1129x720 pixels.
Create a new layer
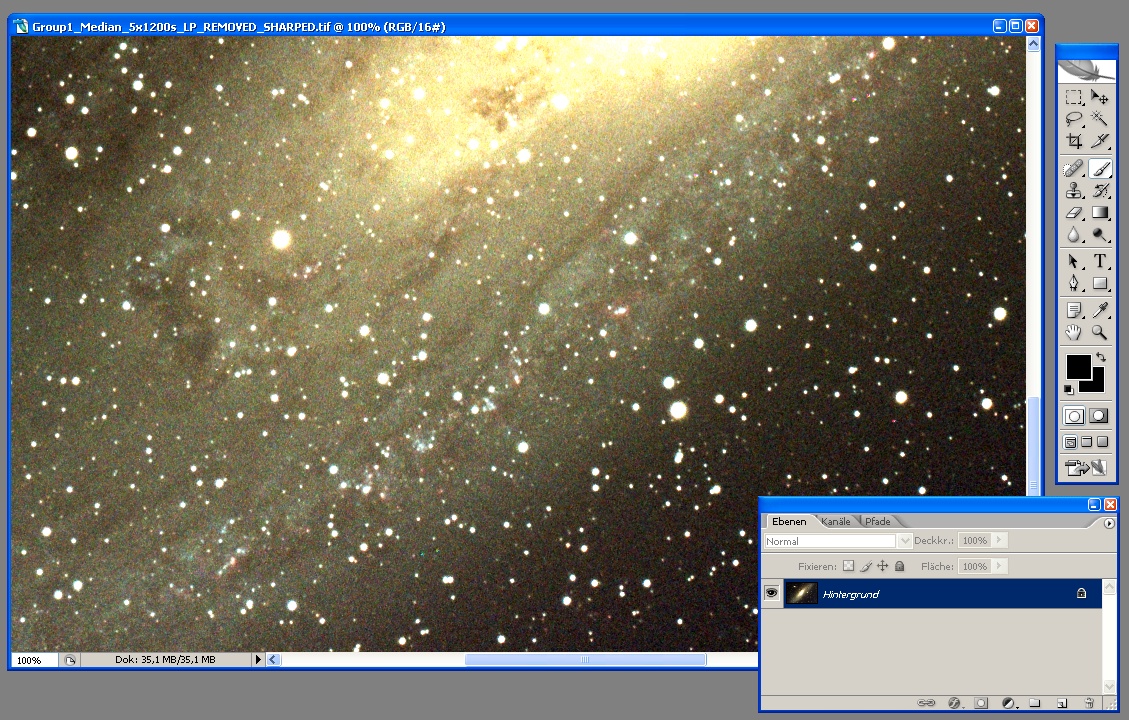click(1061, 703)
